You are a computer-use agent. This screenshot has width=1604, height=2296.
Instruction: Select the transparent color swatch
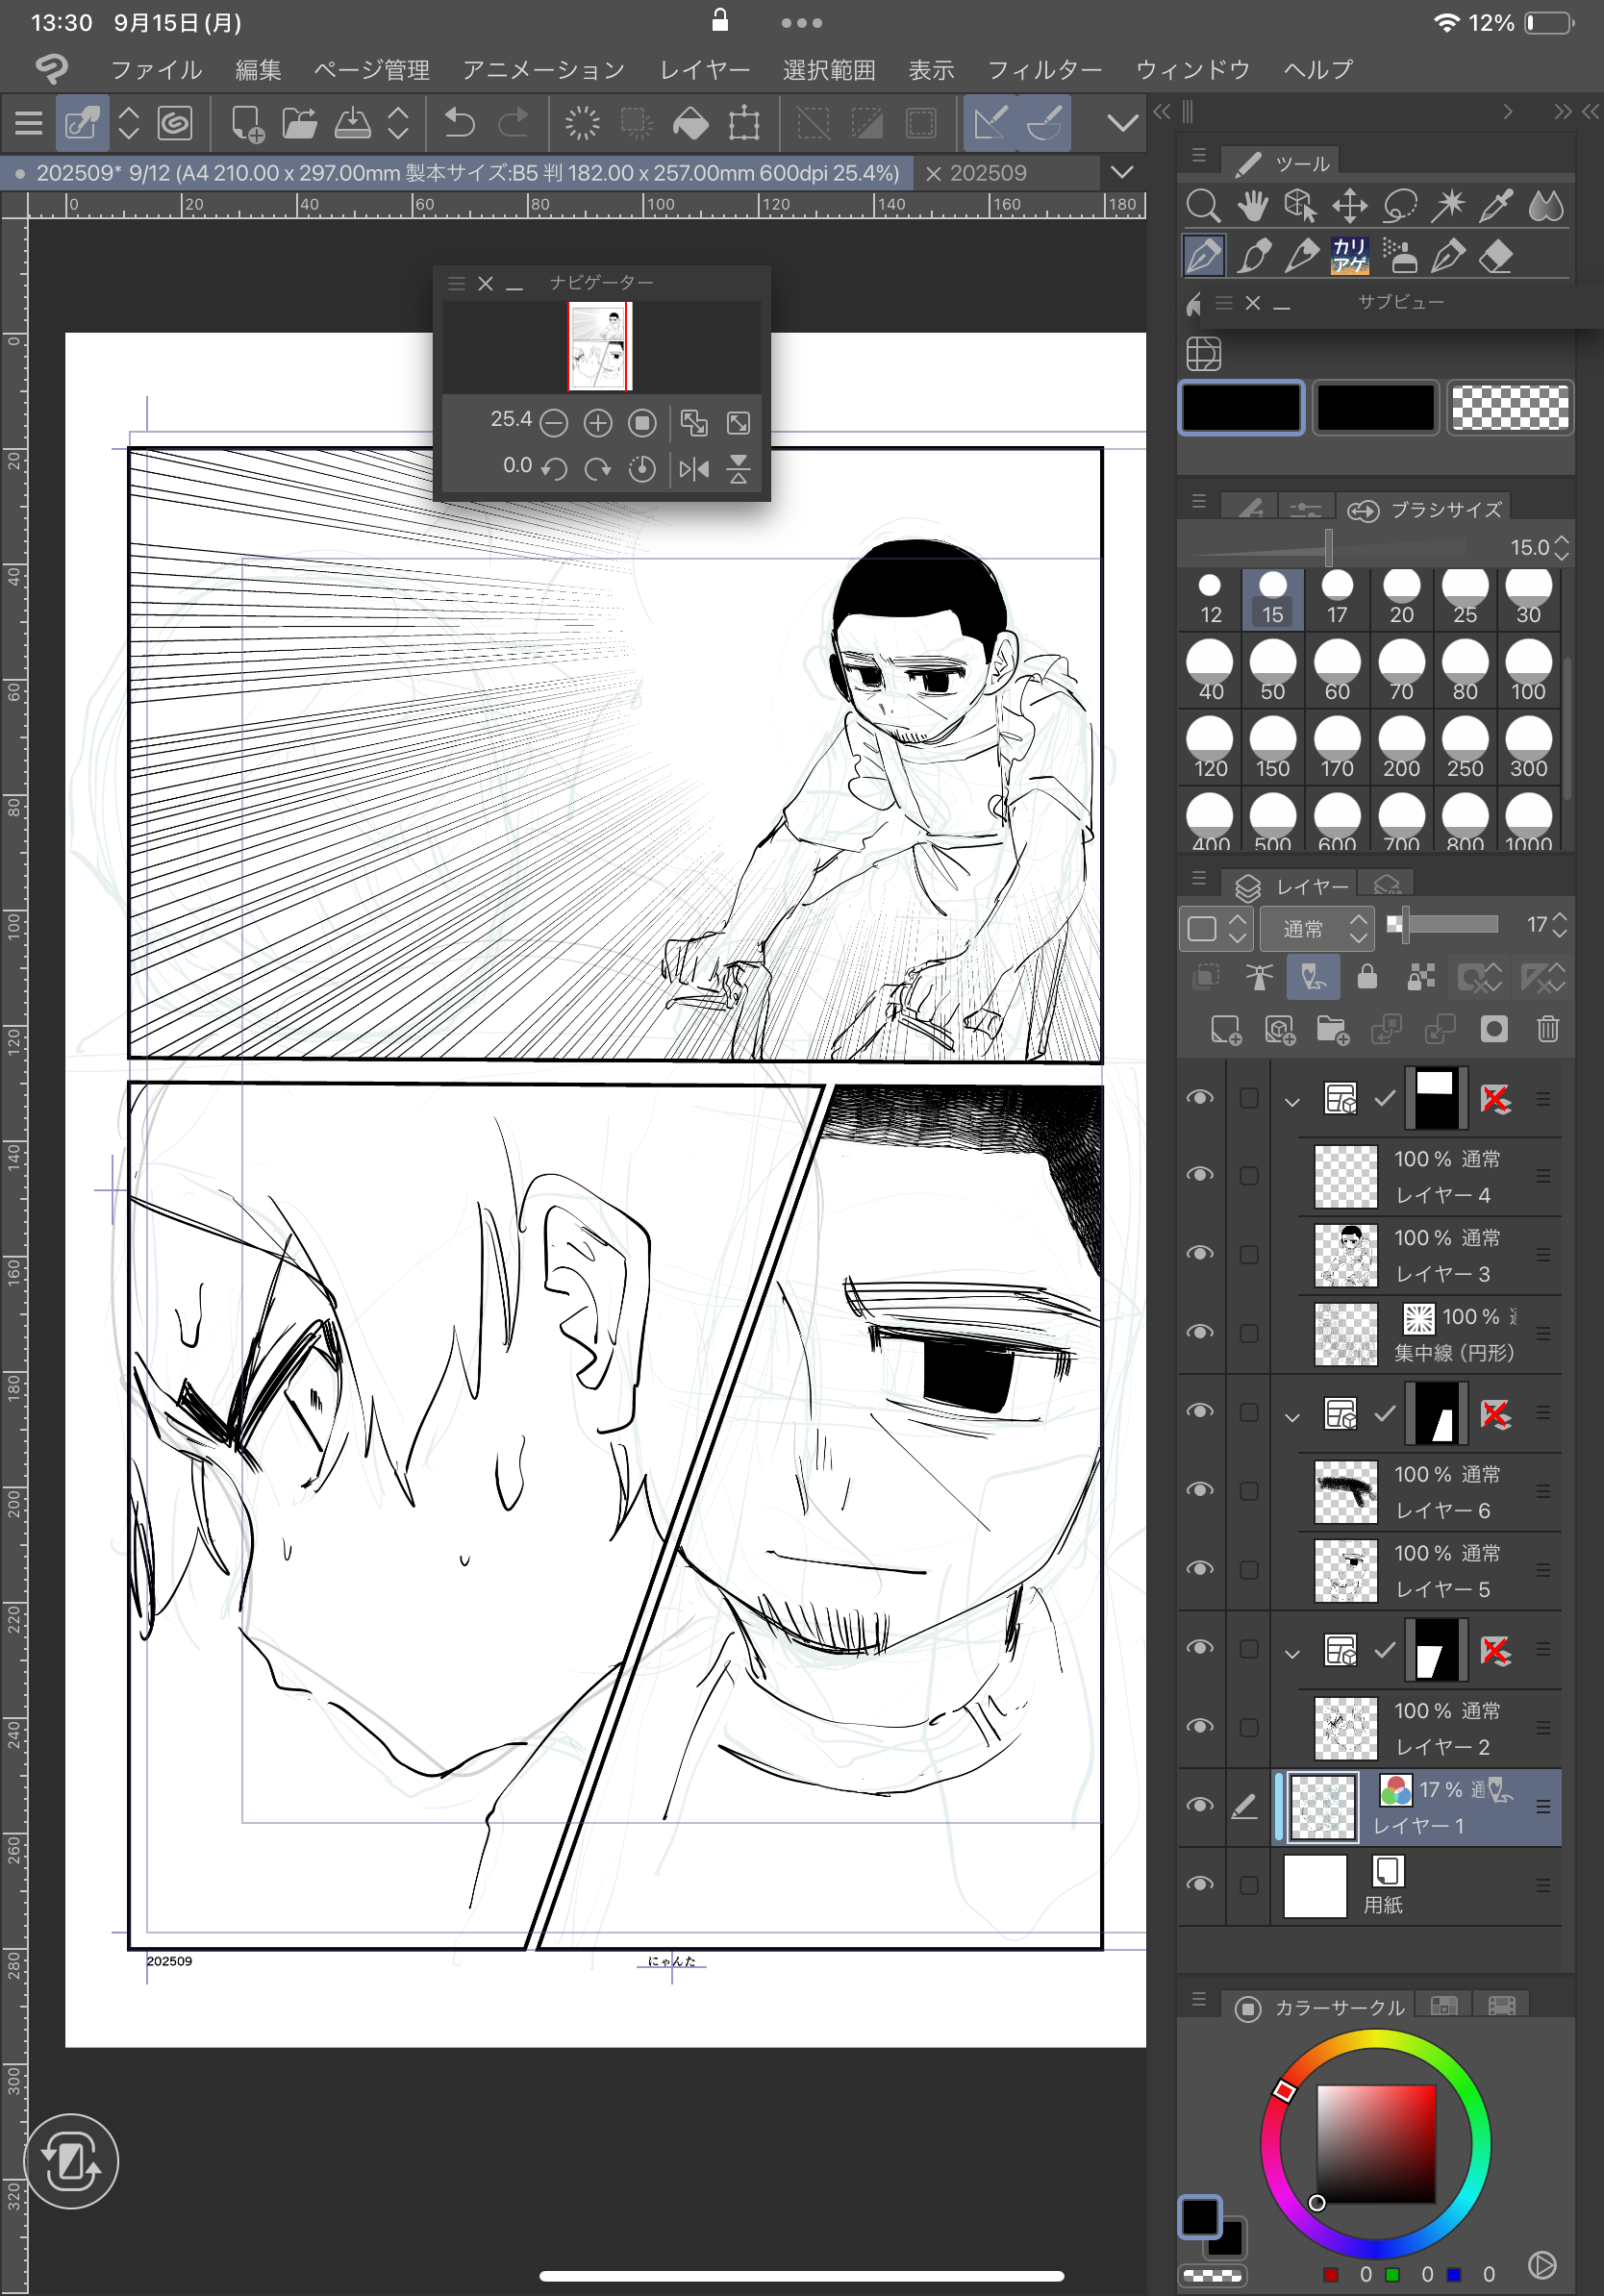tap(1509, 408)
